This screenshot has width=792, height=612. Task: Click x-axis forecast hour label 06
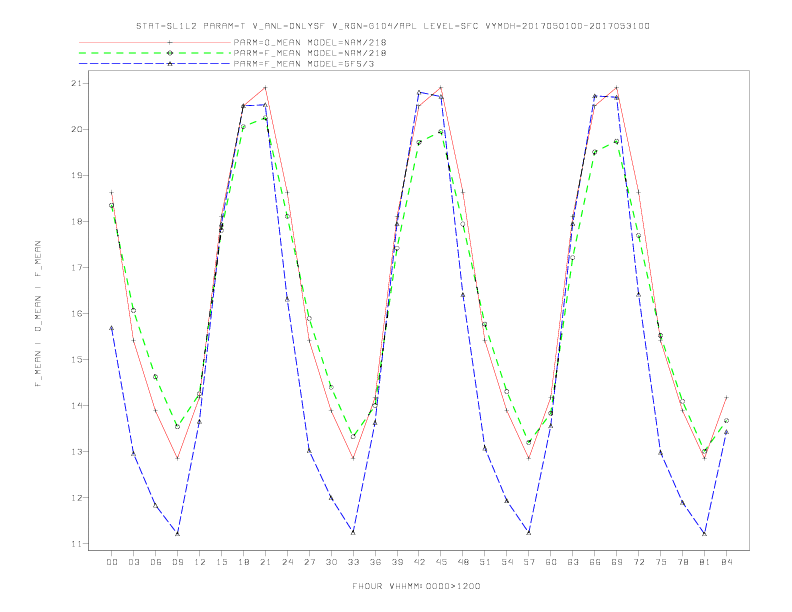click(x=156, y=562)
